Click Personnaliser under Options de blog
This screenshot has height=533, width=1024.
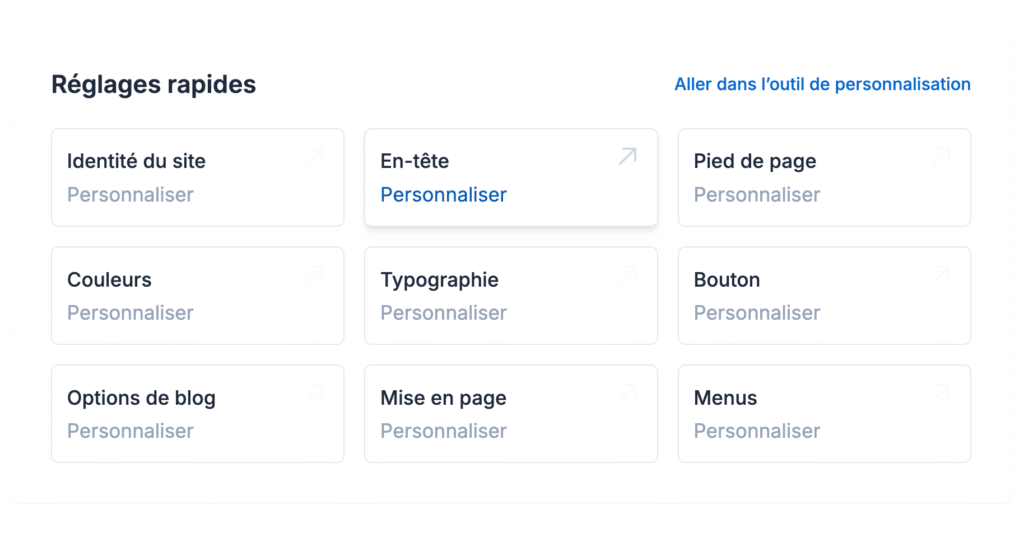[x=130, y=431]
